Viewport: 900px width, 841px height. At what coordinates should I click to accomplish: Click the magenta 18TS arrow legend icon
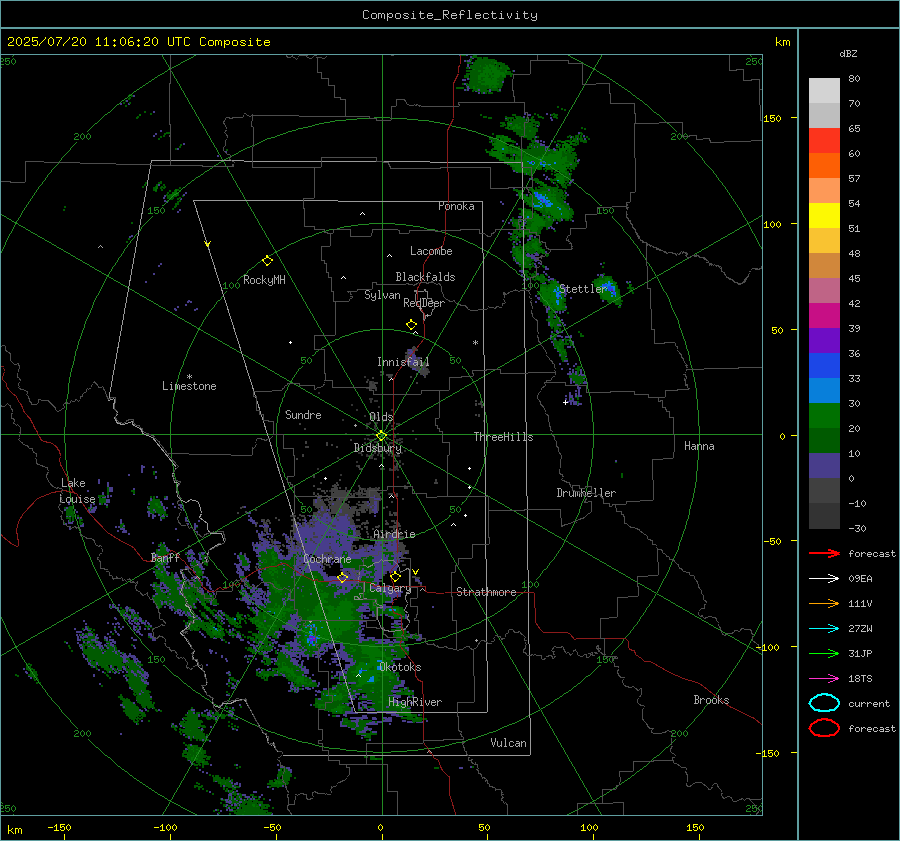click(x=824, y=679)
